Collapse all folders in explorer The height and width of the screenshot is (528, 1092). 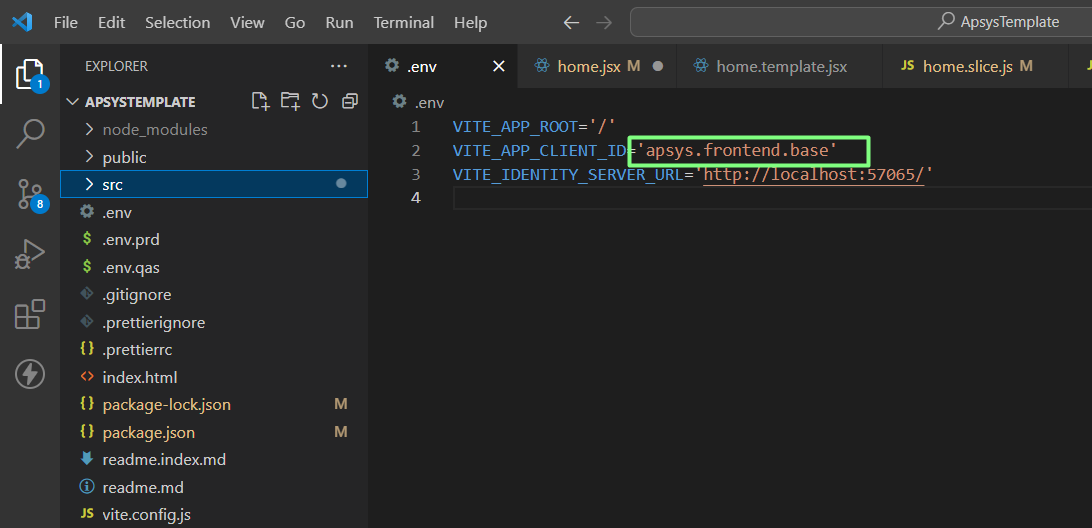point(349,101)
